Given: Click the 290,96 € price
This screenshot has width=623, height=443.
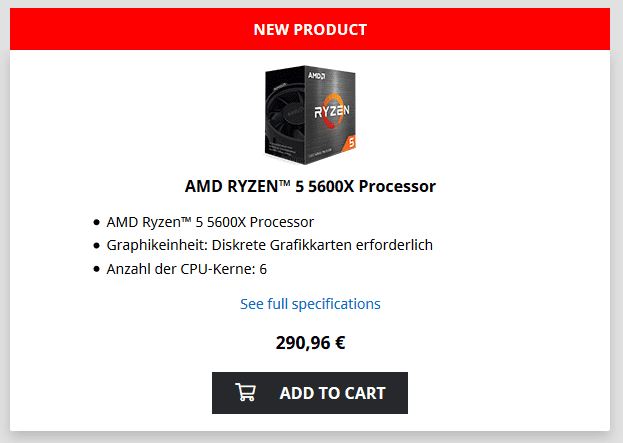Looking at the screenshot, I should click(x=310, y=343).
